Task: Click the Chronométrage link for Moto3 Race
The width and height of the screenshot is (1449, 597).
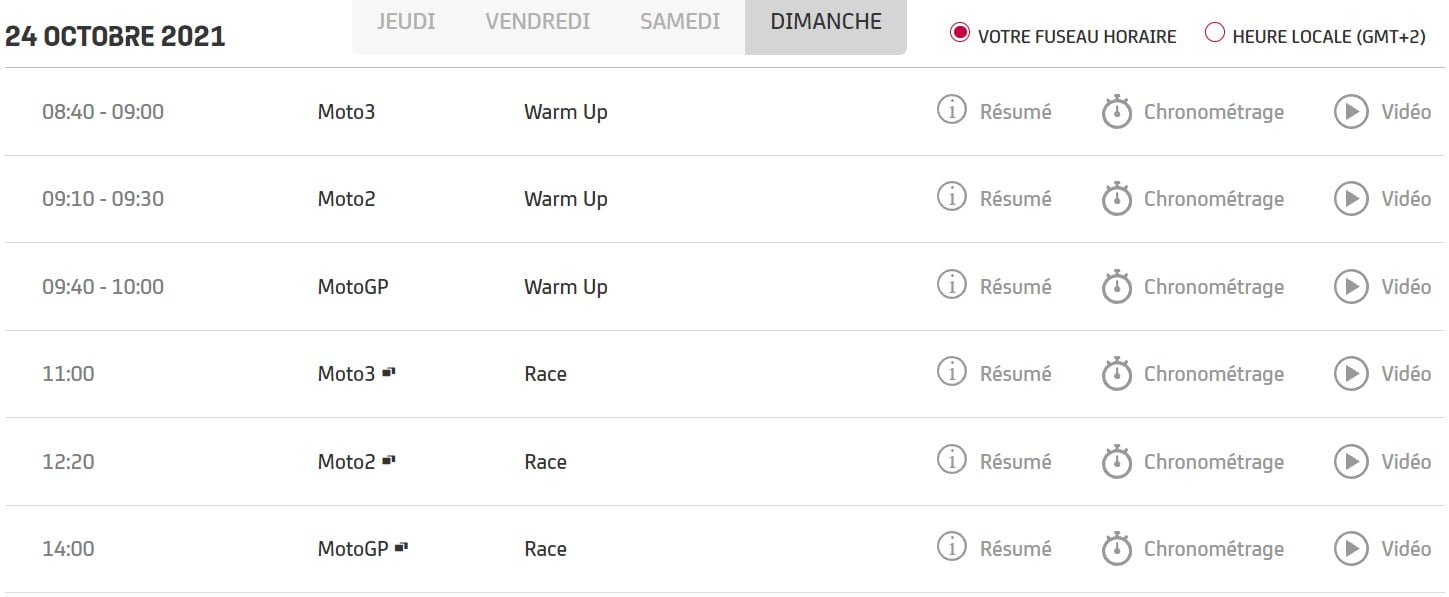Action: 1213,374
